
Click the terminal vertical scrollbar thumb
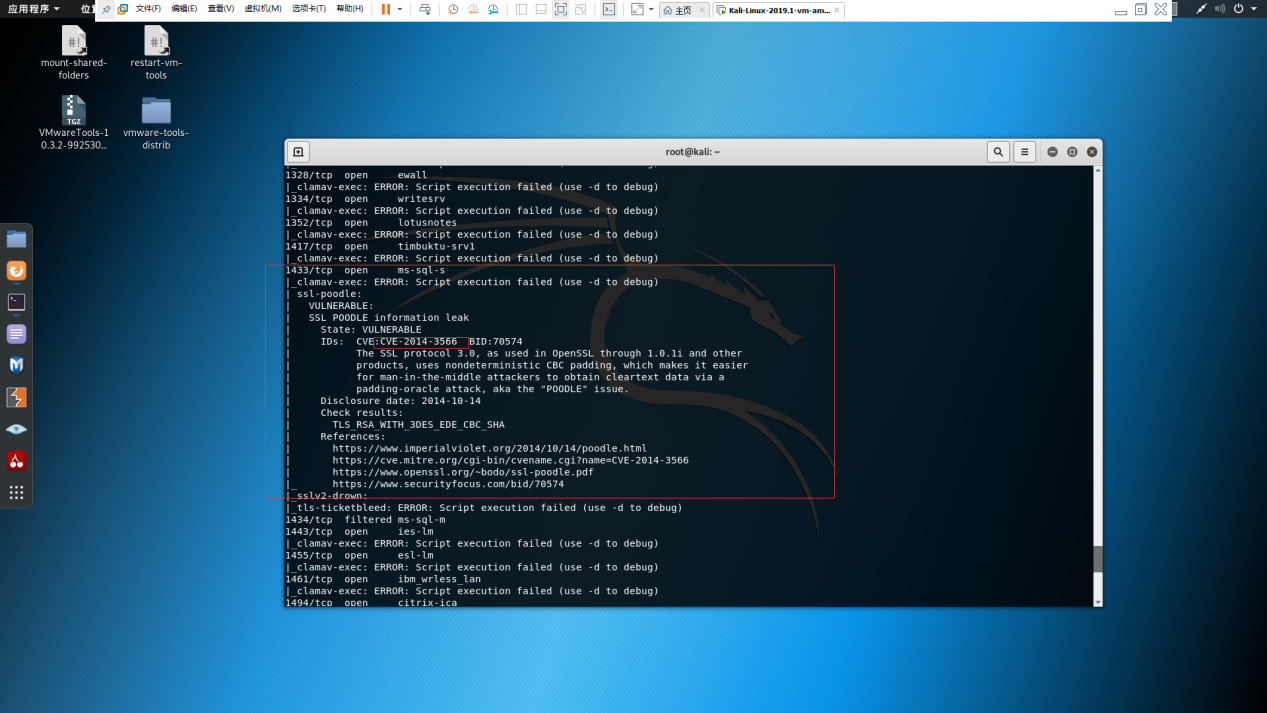click(1098, 559)
